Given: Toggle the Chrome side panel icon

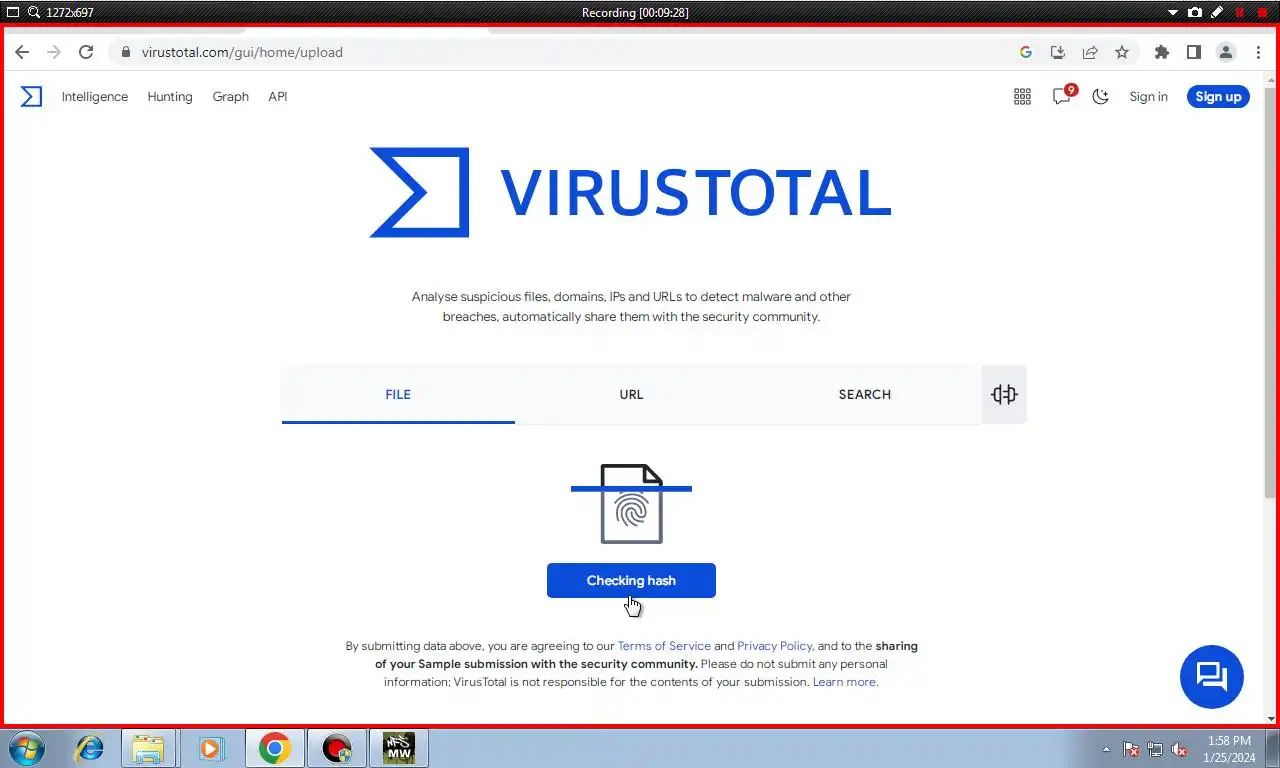Looking at the screenshot, I should (x=1193, y=52).
